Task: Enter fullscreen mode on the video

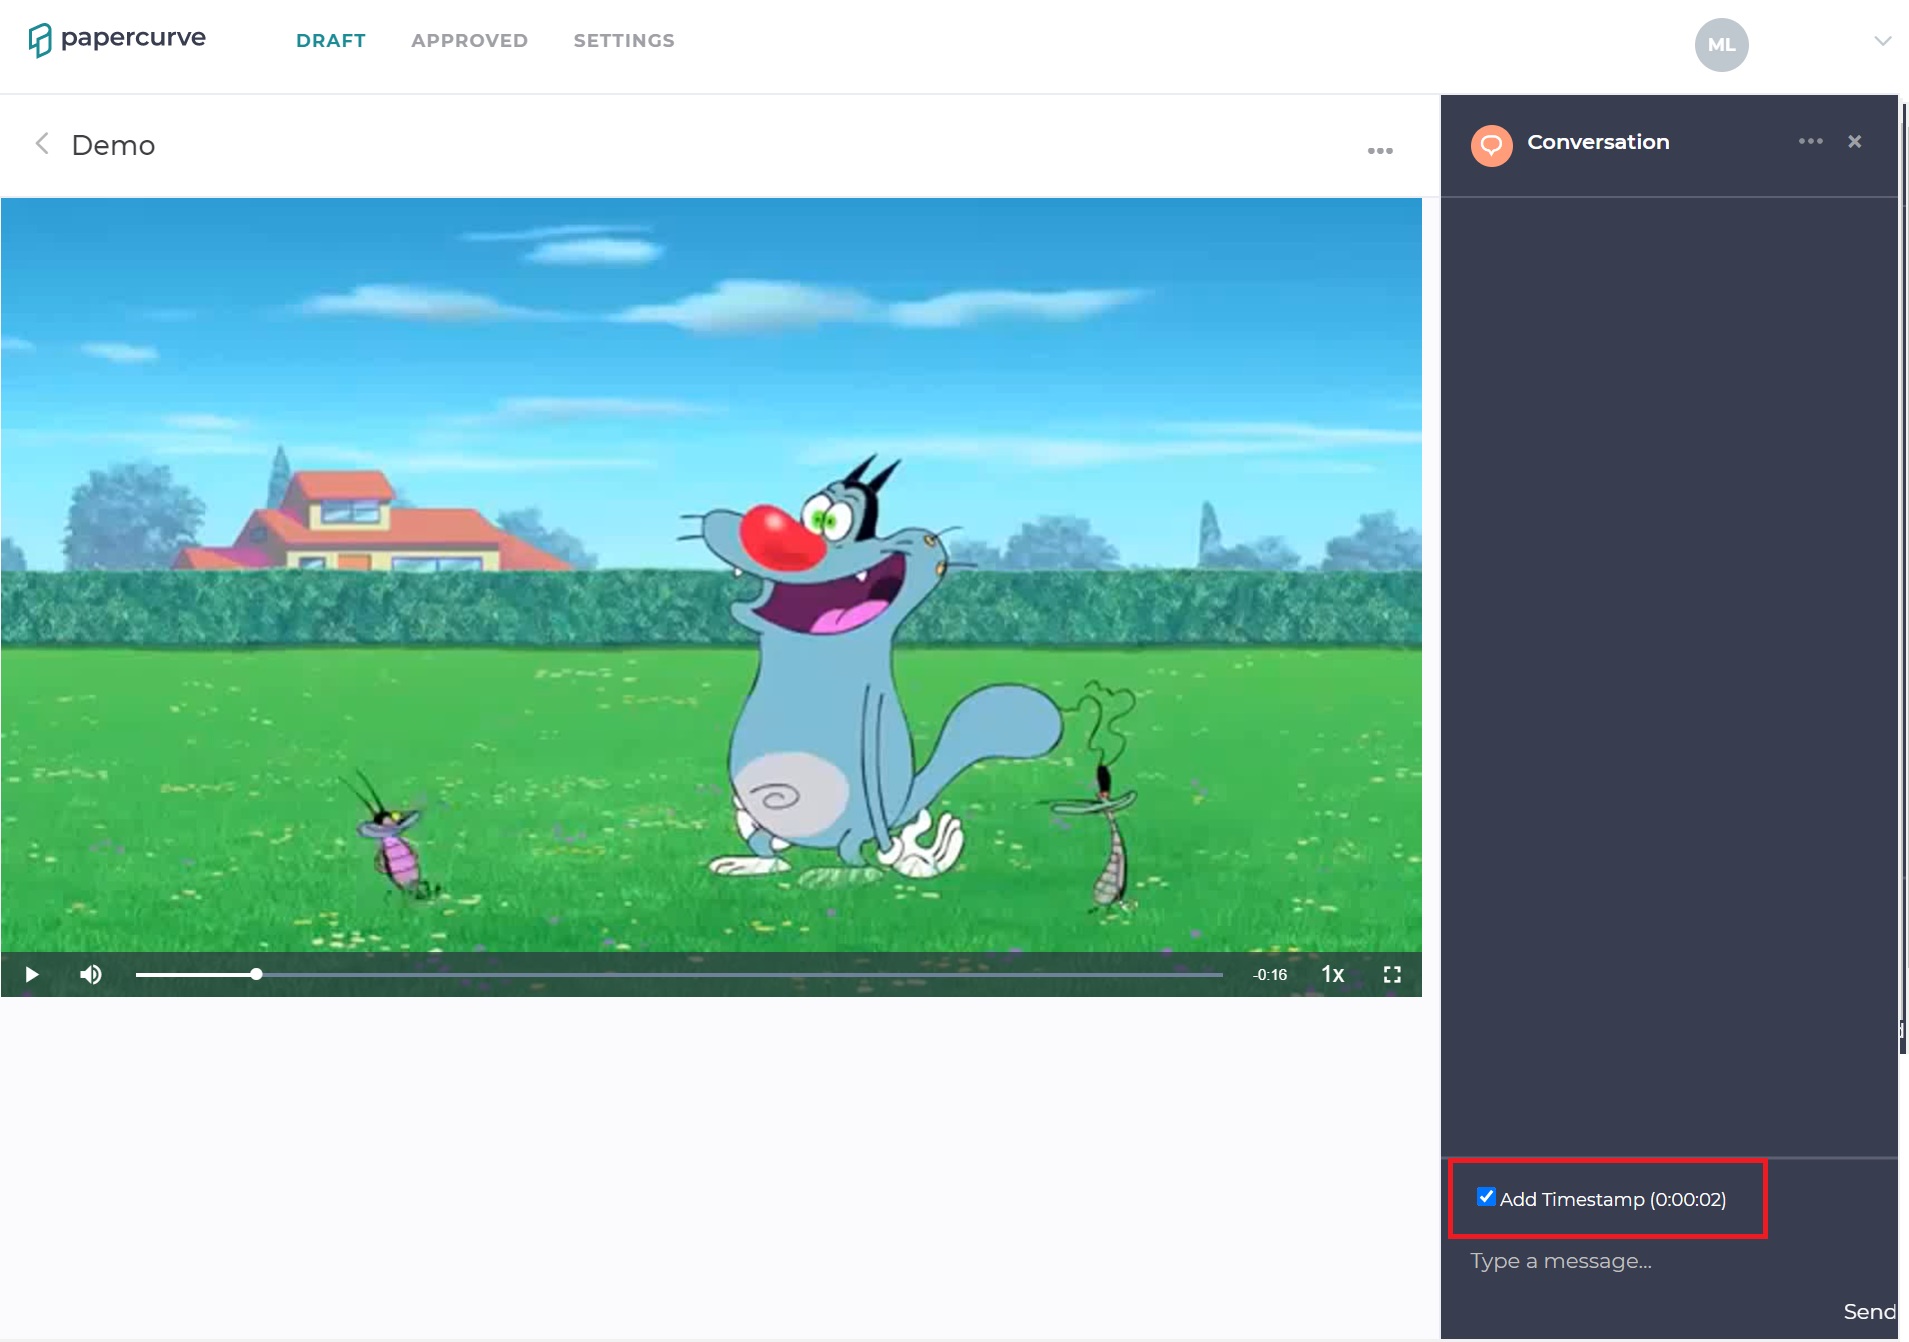Action: [x=1392, y=973]
